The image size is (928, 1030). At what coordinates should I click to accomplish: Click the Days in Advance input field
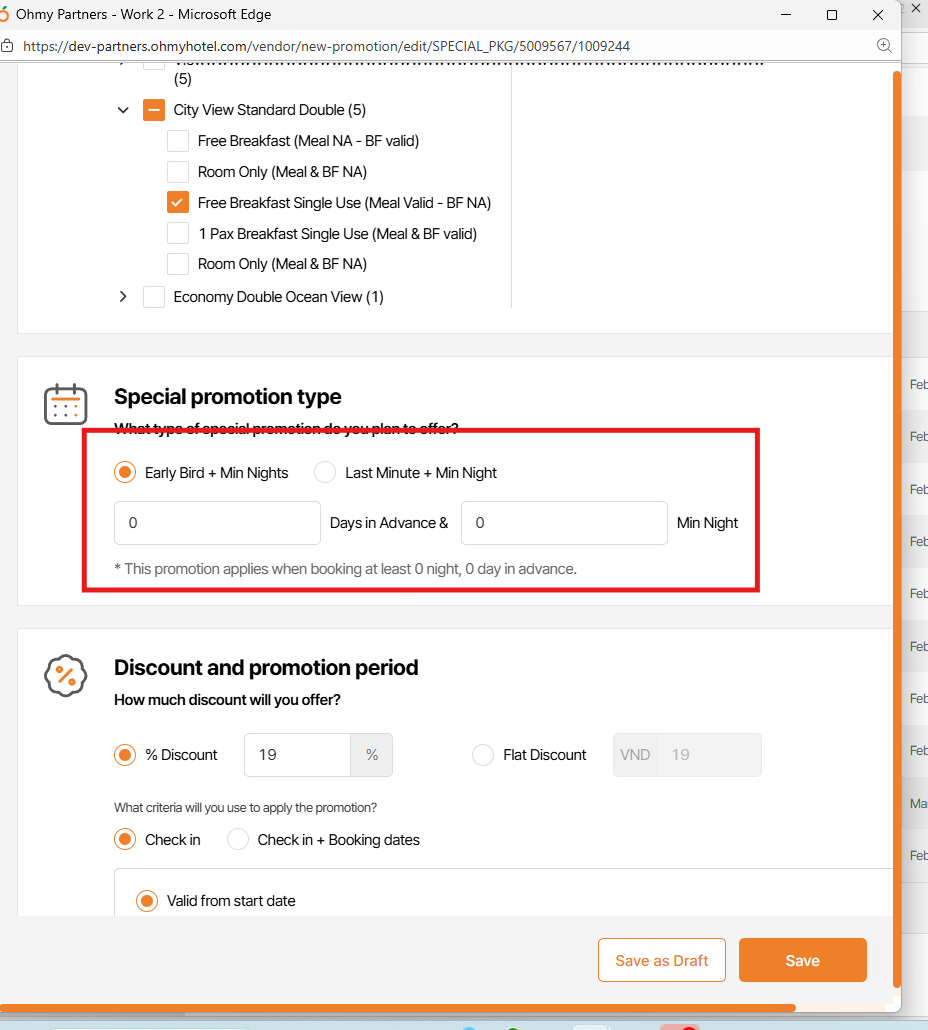click(217, 523)
